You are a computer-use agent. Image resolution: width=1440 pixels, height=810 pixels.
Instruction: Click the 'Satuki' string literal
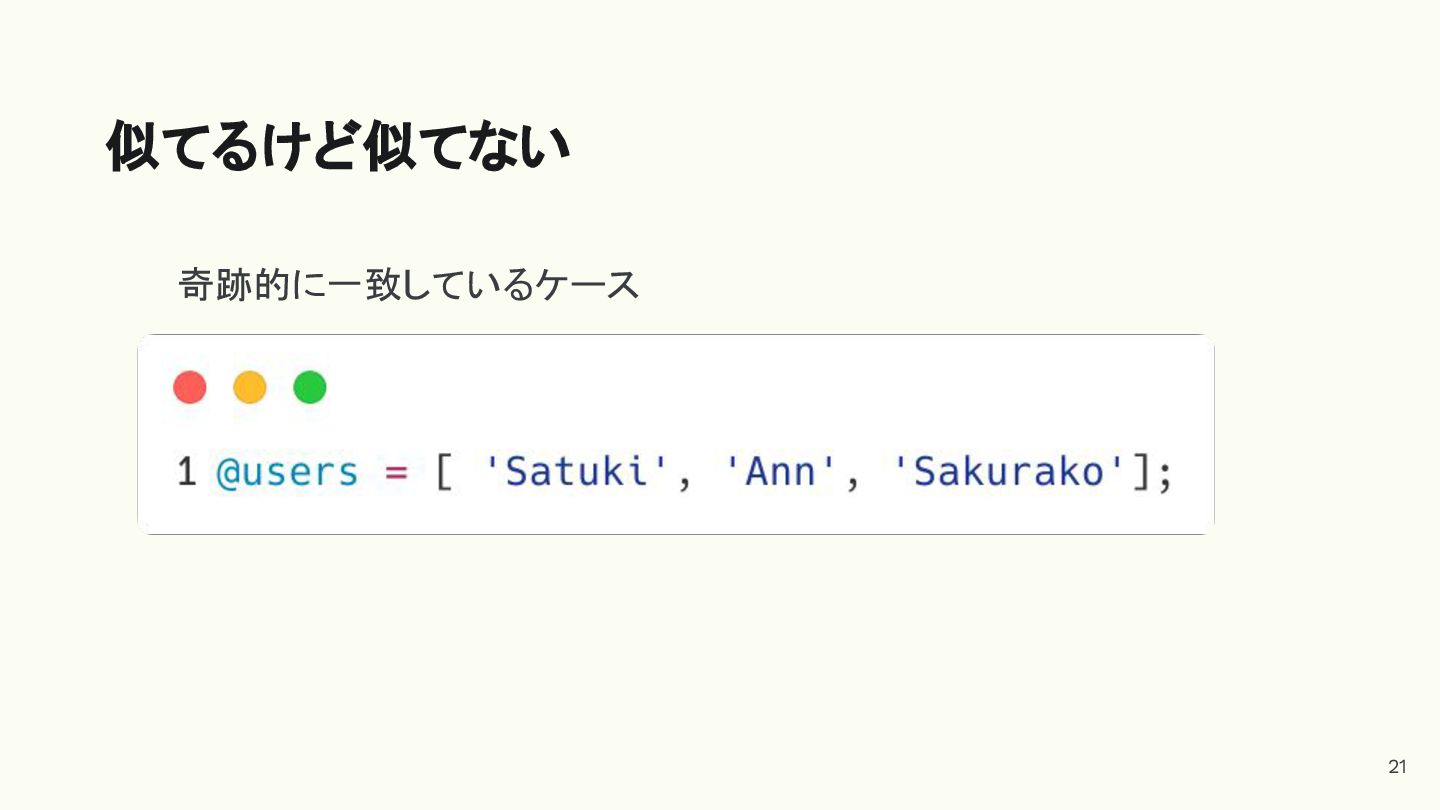click(x=575, y=471)
